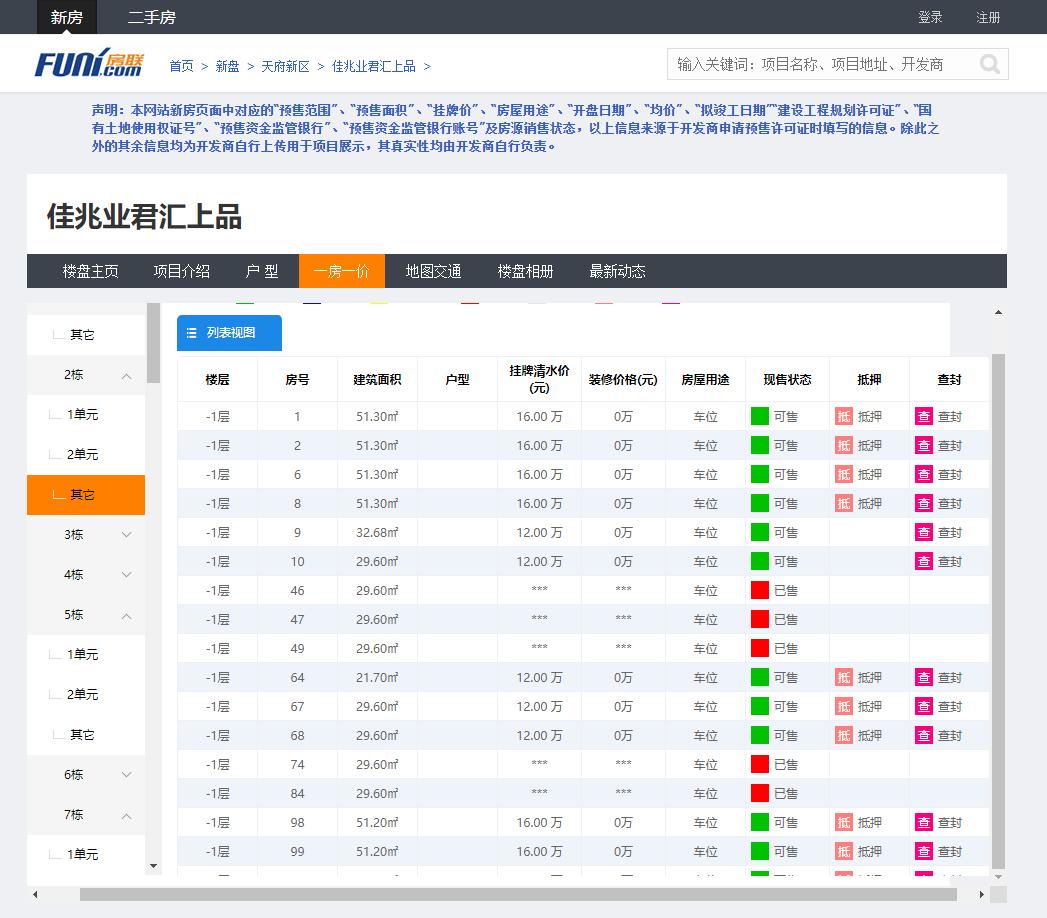Click seizure icon for room 99

pos(924,852)
